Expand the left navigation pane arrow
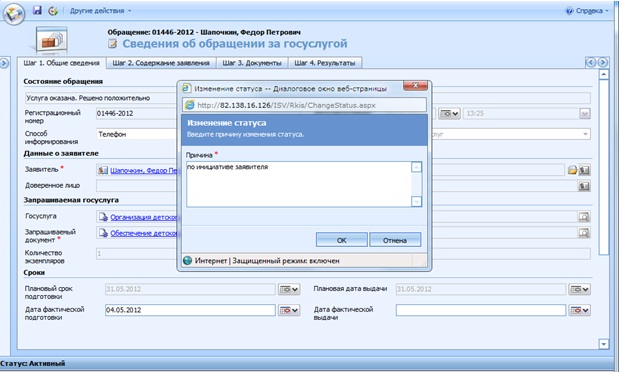 click(x=4, y=63)
